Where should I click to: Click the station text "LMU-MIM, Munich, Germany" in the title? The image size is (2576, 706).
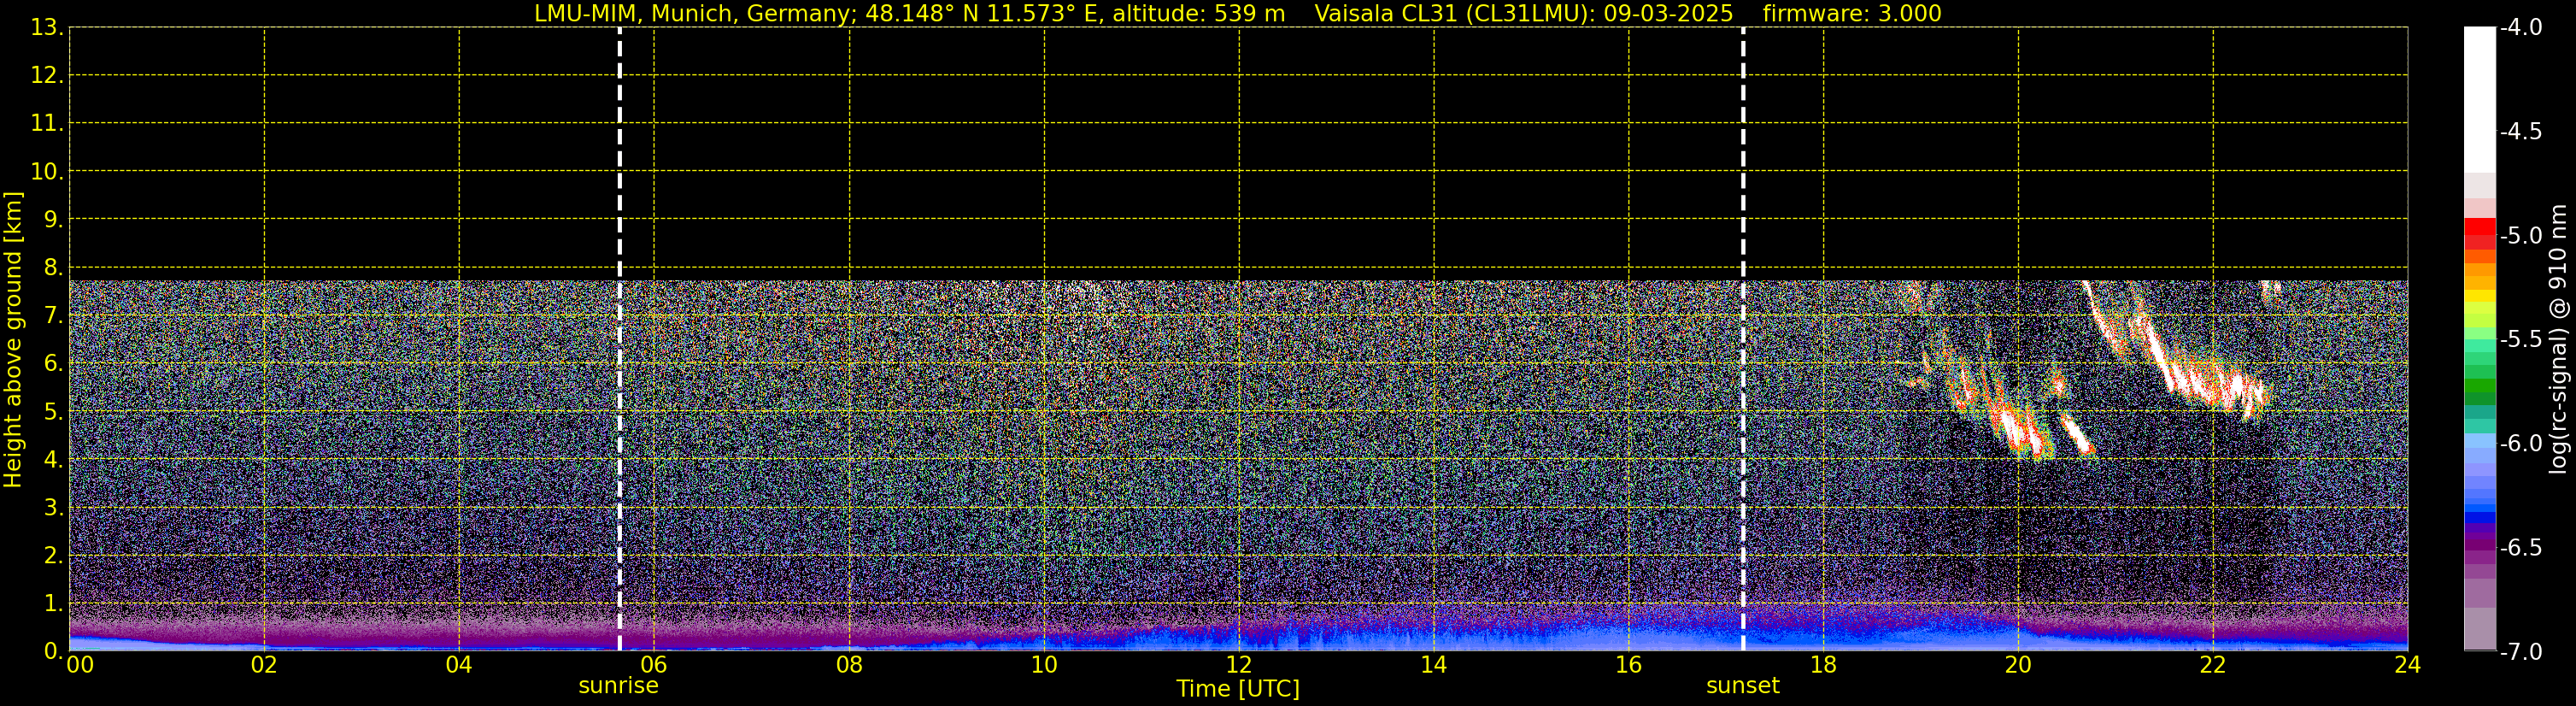tap(694, 14)
